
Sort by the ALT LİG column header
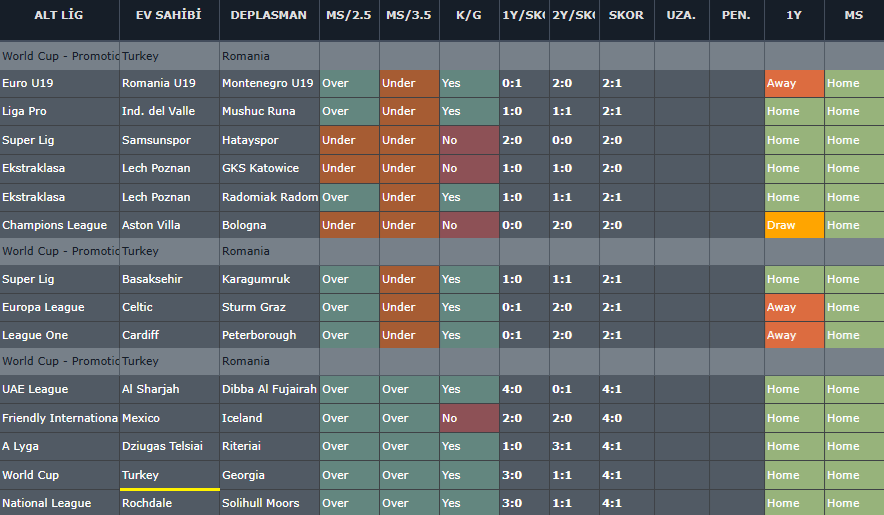click(59, 20)
